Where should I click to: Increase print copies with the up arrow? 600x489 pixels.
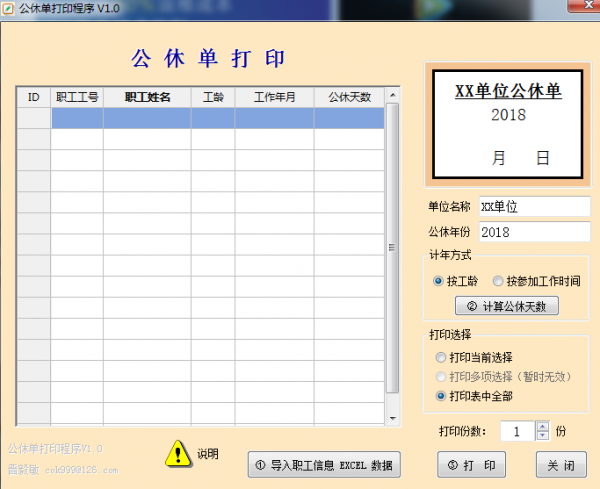[543, 426]
